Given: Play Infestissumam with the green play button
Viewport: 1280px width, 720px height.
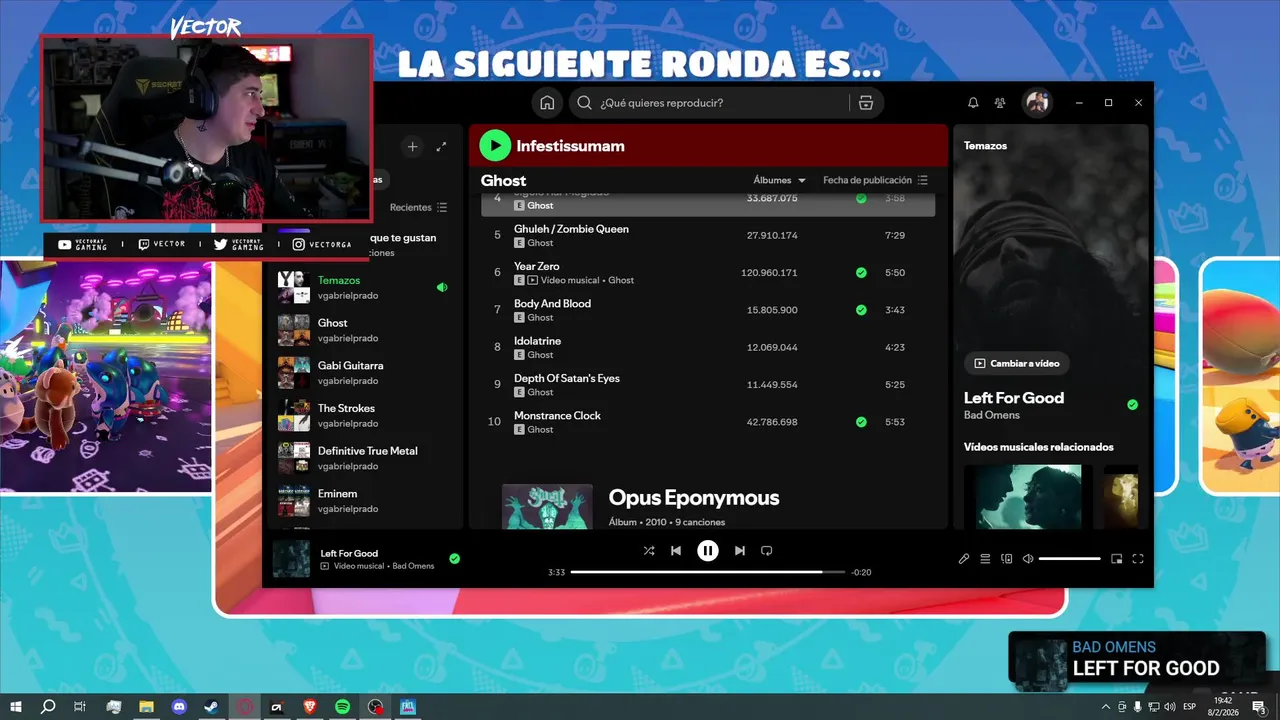Looking at the screenshot, I should coord(495,146).
